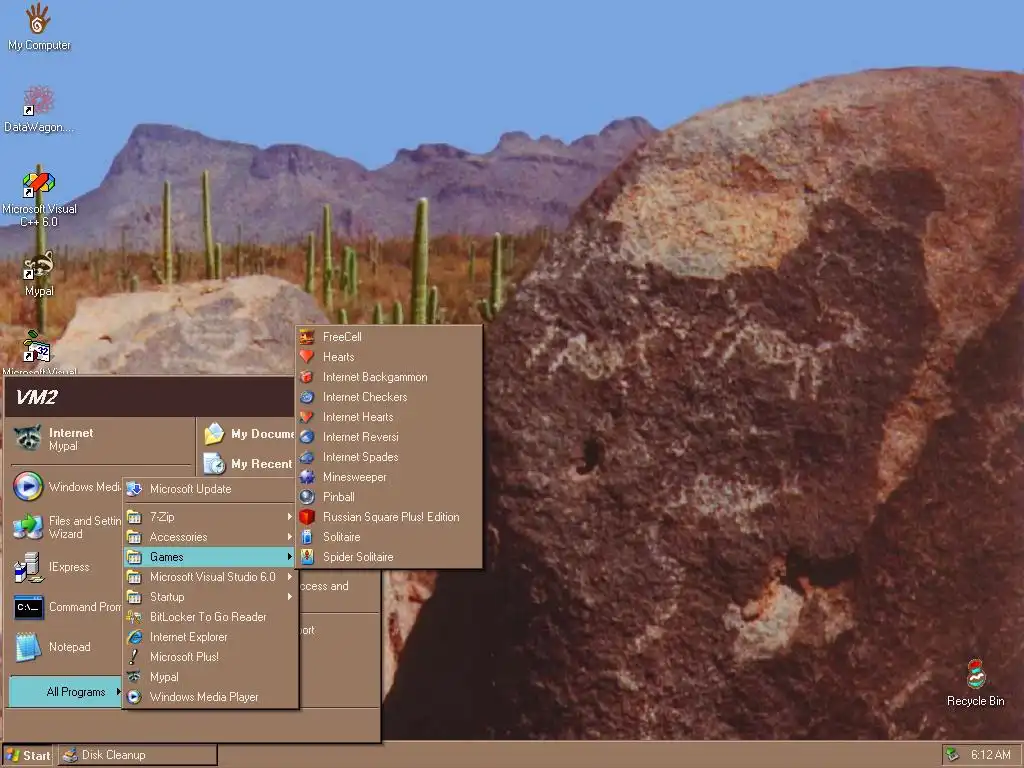Click the Notepad icon in Start menu

tap(28, 647)
